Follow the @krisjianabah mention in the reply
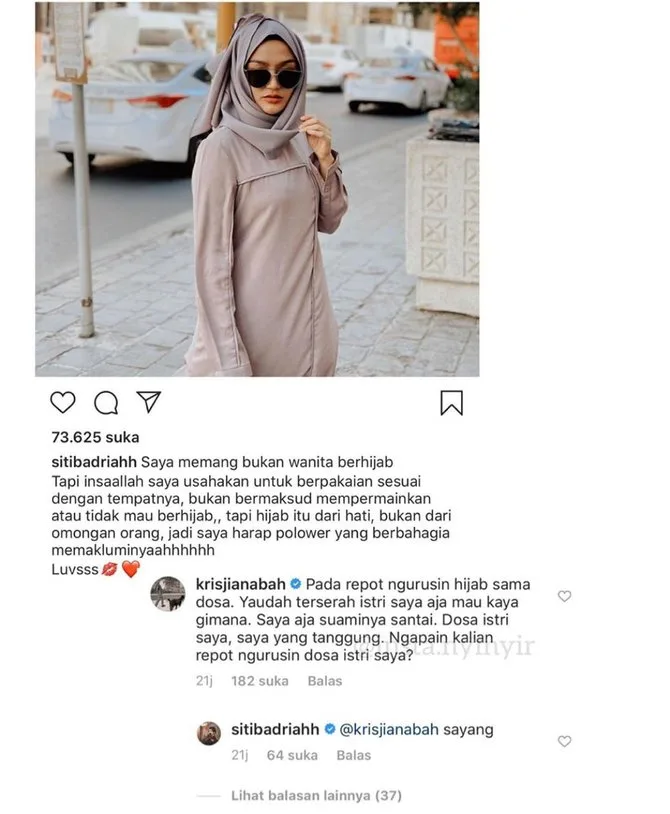Image resolution: width=670 pixels, height=814 pixels. pos(389,729)
